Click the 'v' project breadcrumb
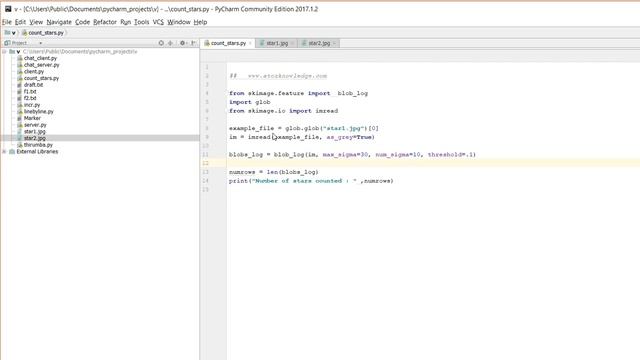Image resolution: width=640 pixels, height=360 pixels. [x=10, y=33]
